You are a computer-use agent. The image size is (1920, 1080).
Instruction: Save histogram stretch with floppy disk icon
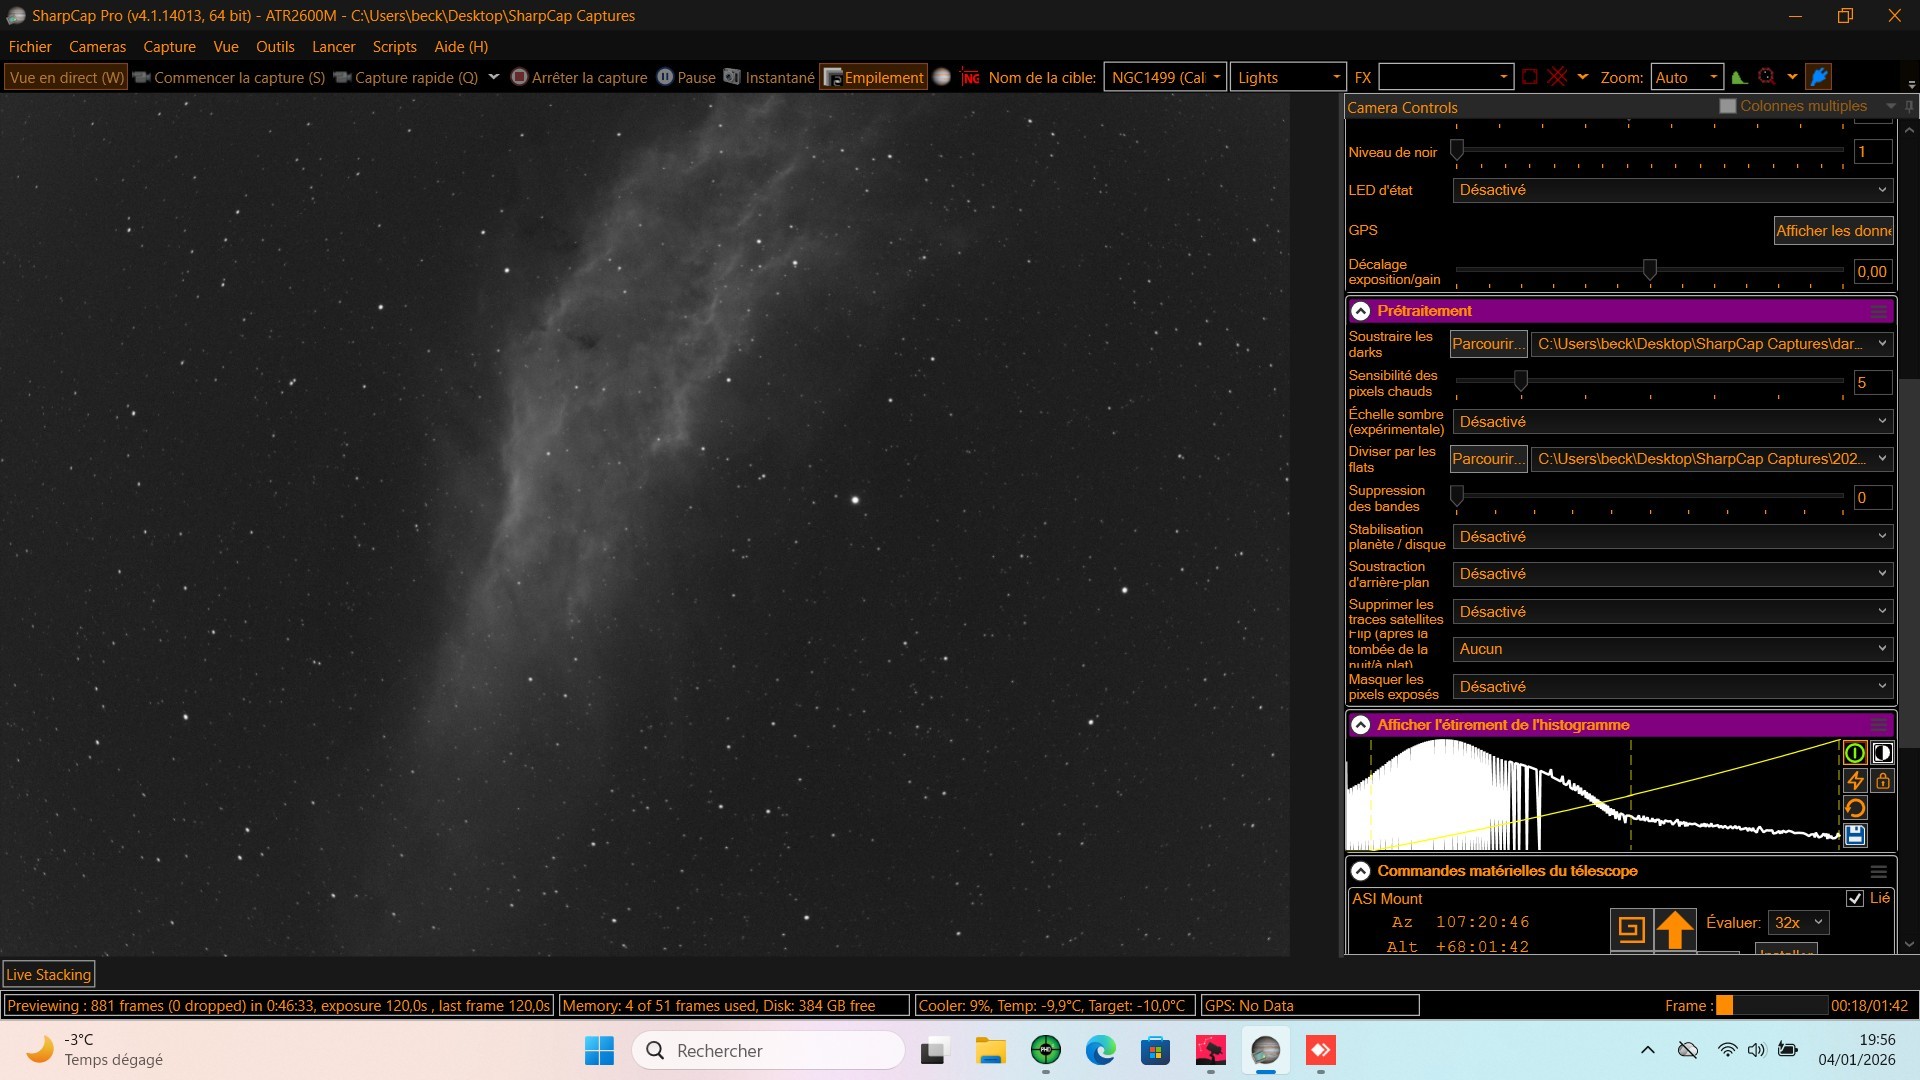1855,835
